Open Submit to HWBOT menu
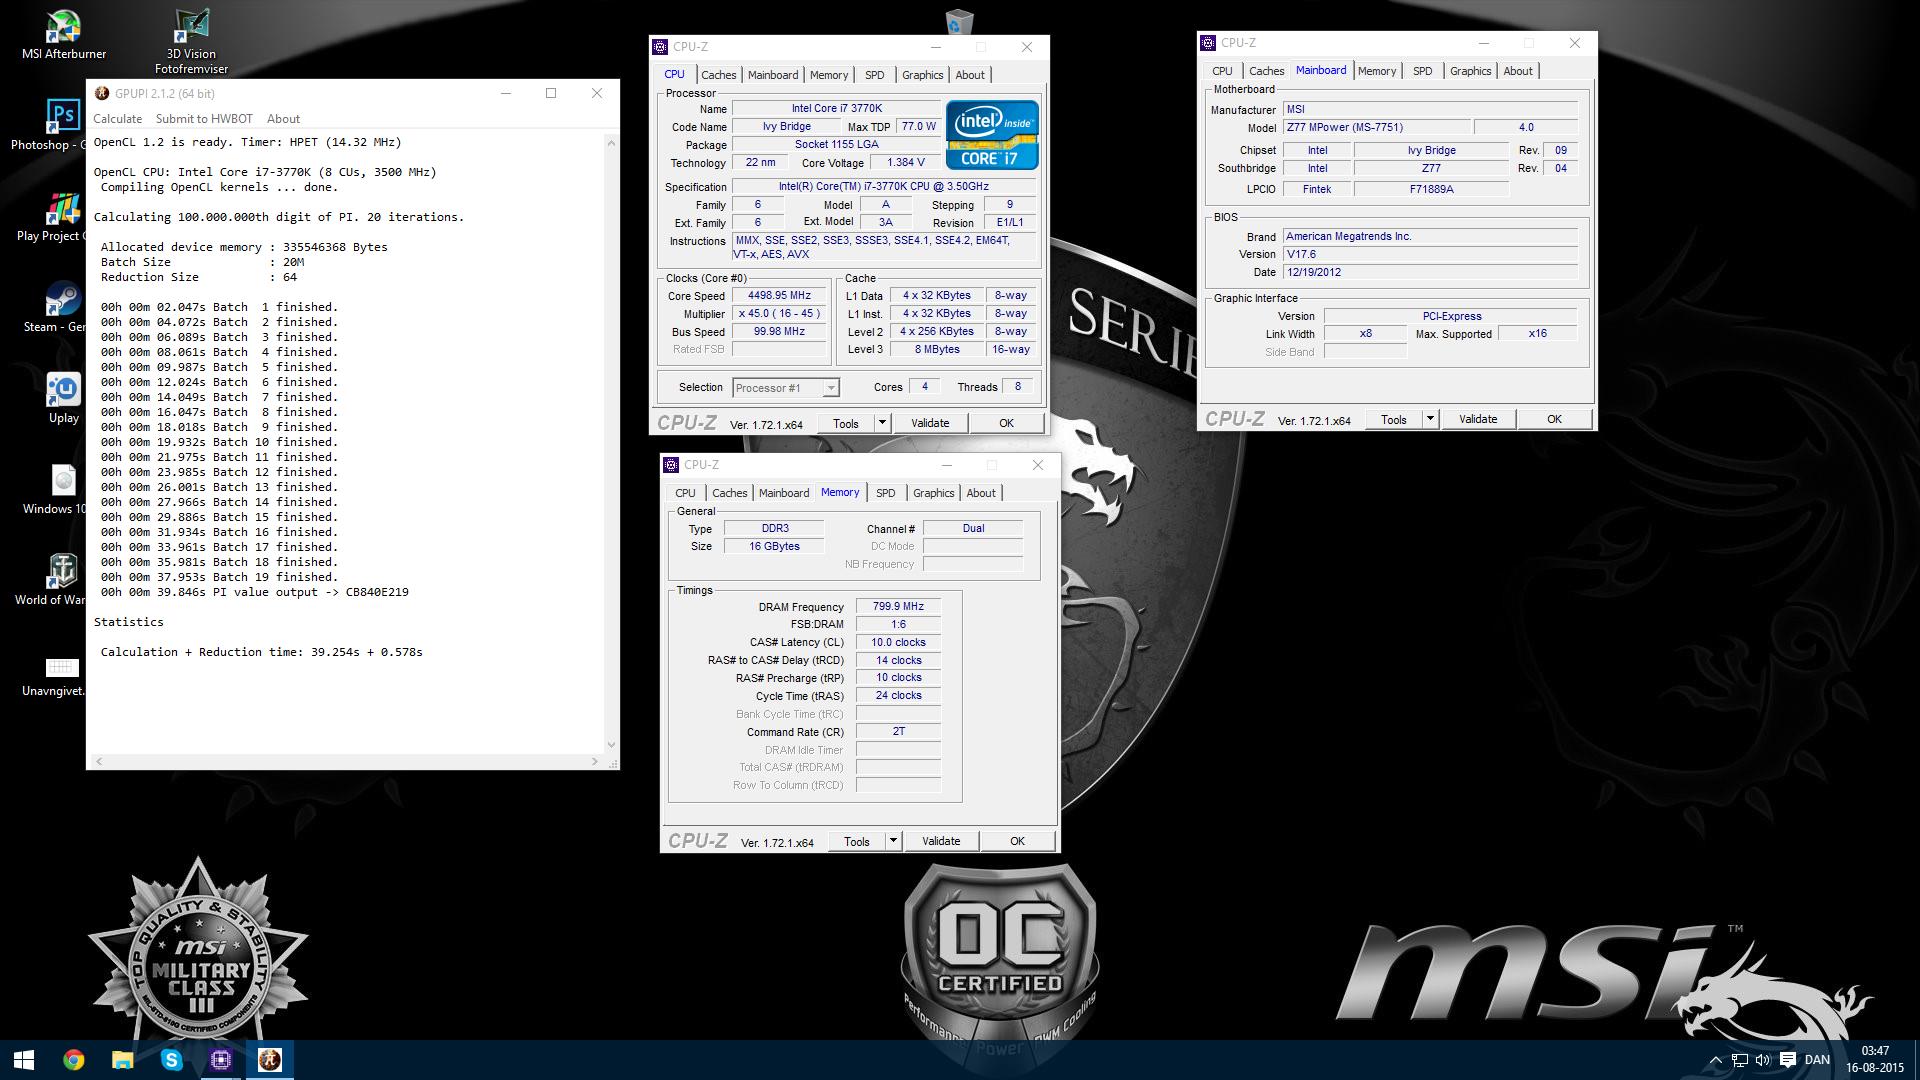Viewport: 1920px width, 1080px height. (204, 118)
